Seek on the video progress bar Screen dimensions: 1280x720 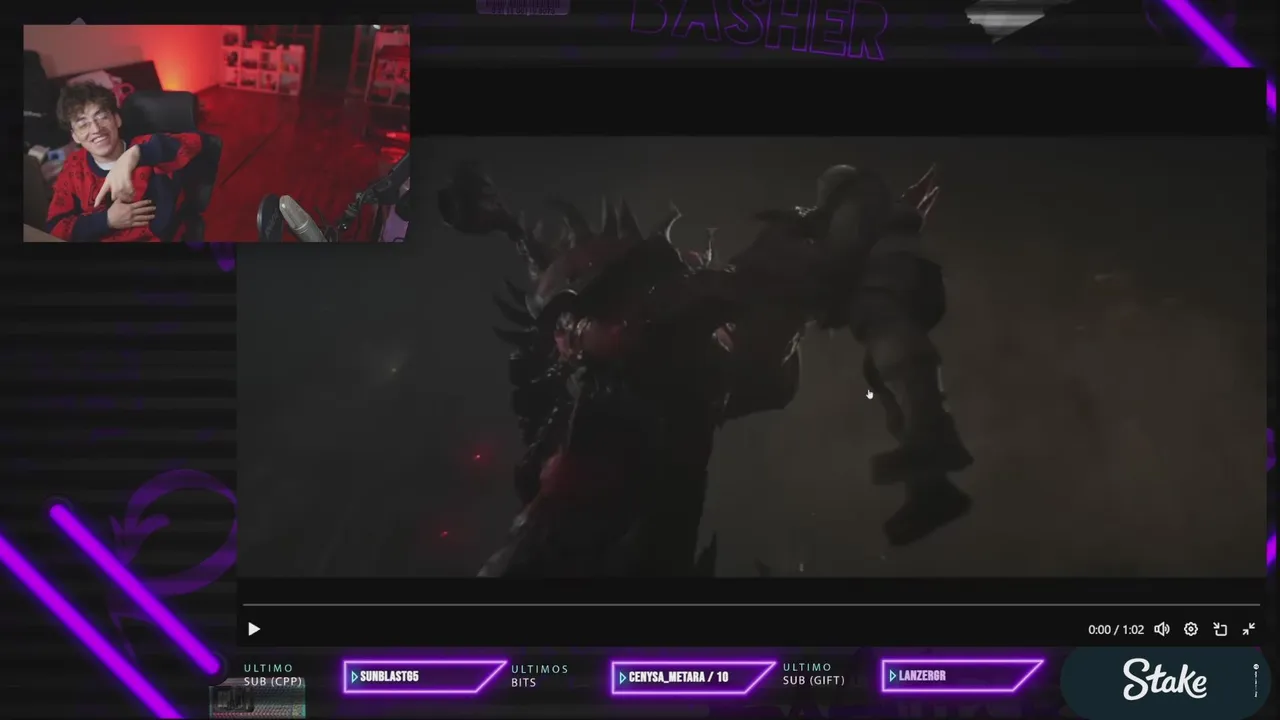coord(751,605)
